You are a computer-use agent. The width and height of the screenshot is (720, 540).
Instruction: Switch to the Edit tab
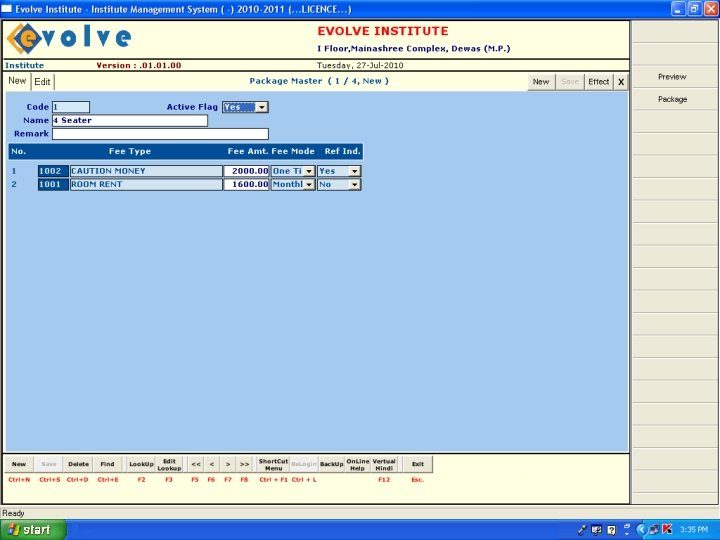click(42, 82)
